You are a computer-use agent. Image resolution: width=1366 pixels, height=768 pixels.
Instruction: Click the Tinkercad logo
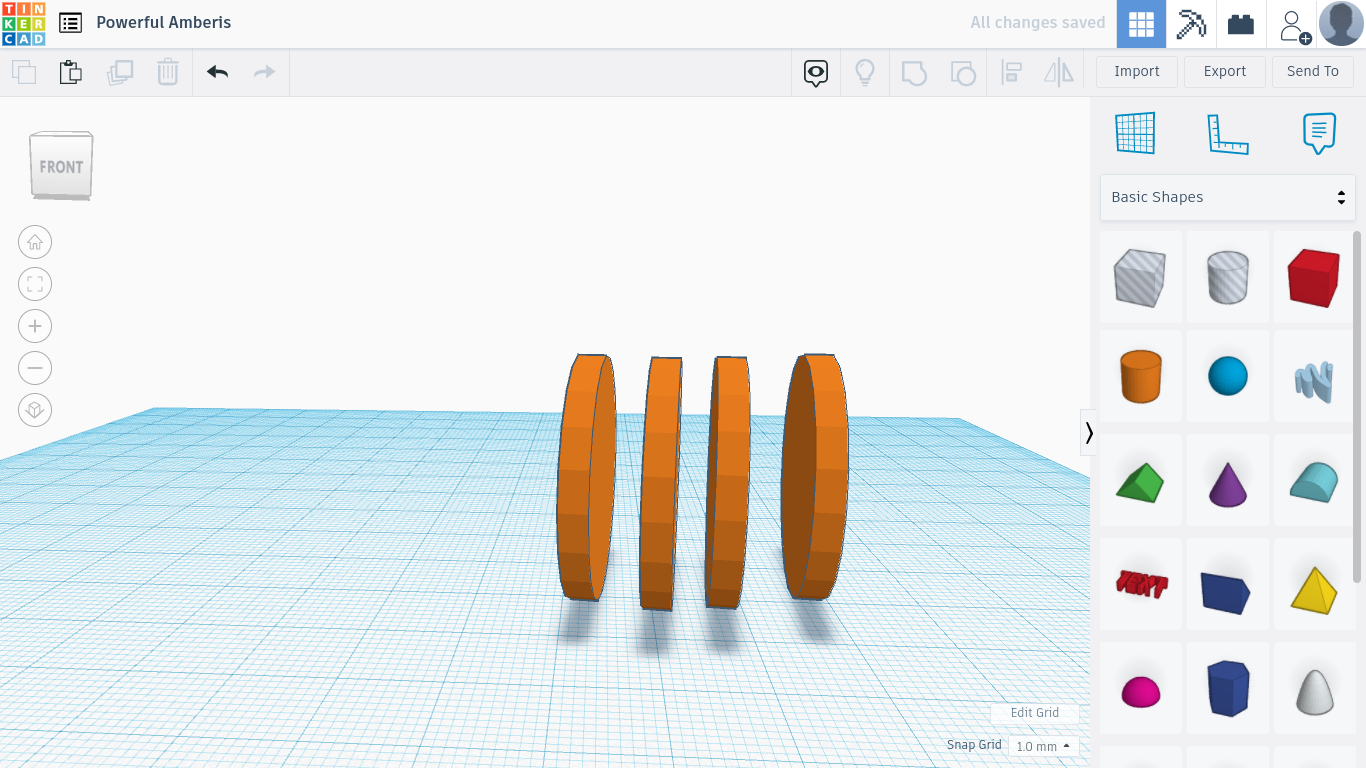click(23, 24)
